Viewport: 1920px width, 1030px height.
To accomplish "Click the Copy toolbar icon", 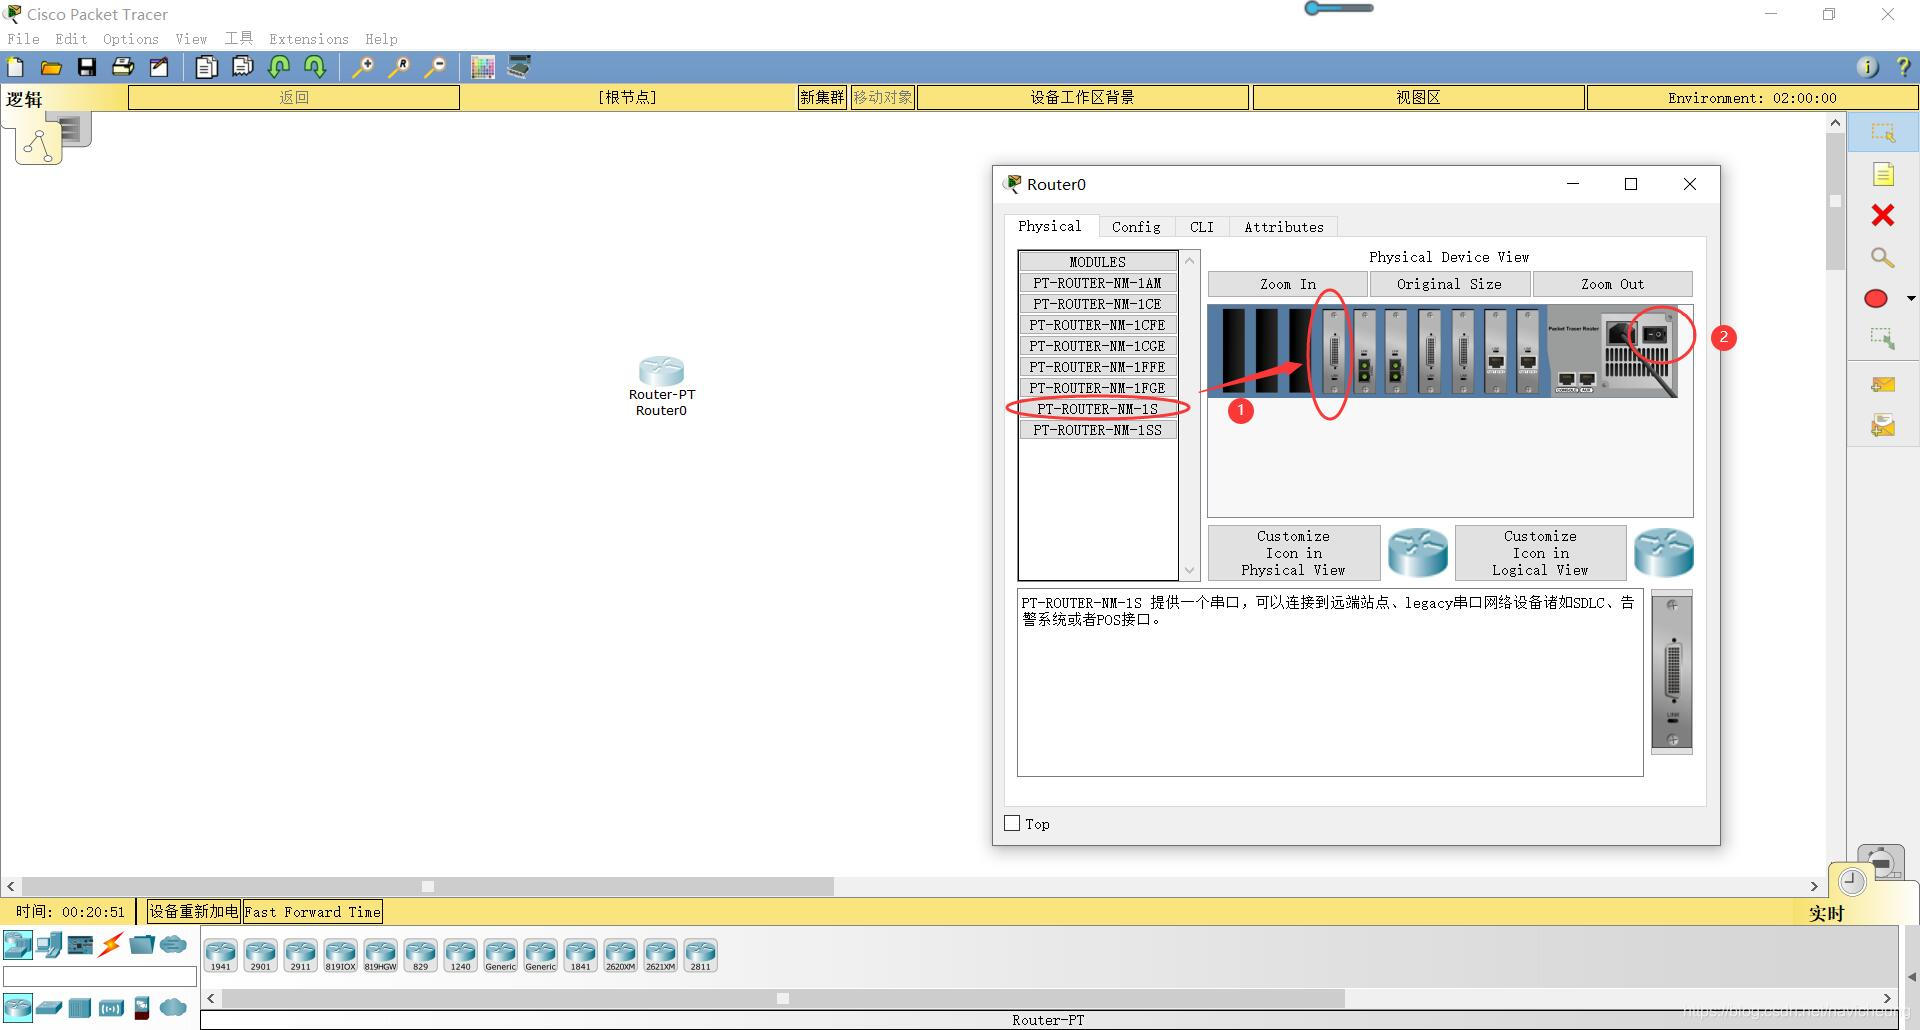I will coord(207,67).
